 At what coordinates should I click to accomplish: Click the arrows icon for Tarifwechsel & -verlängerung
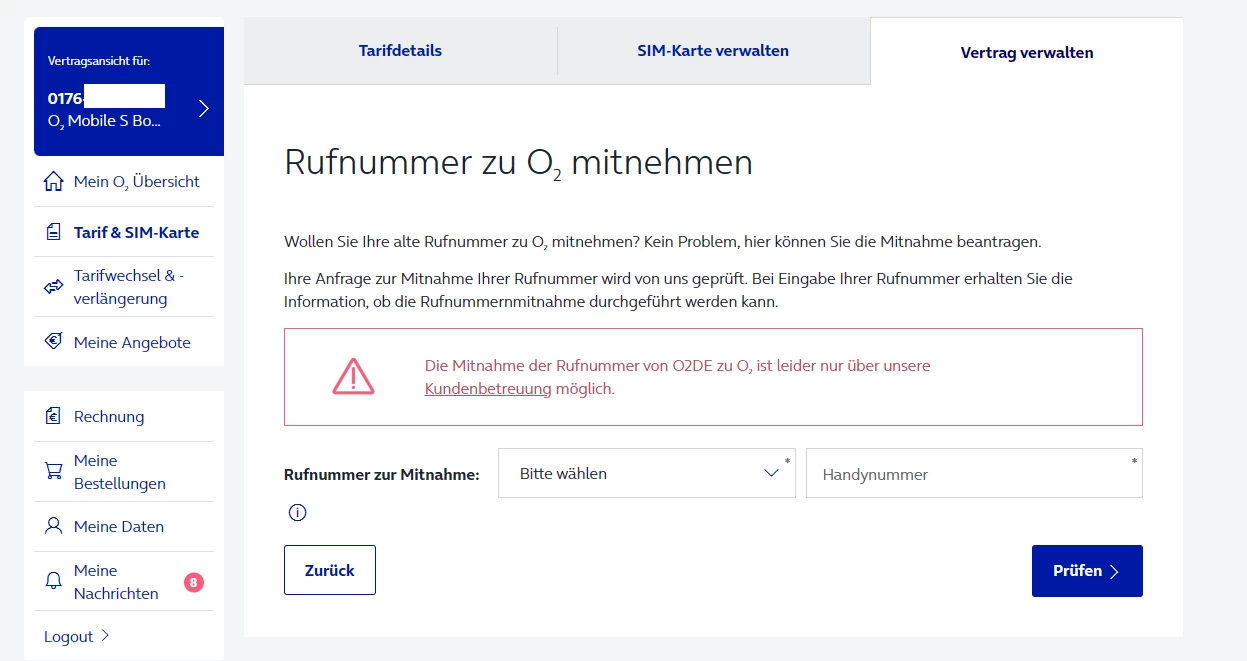54,287
